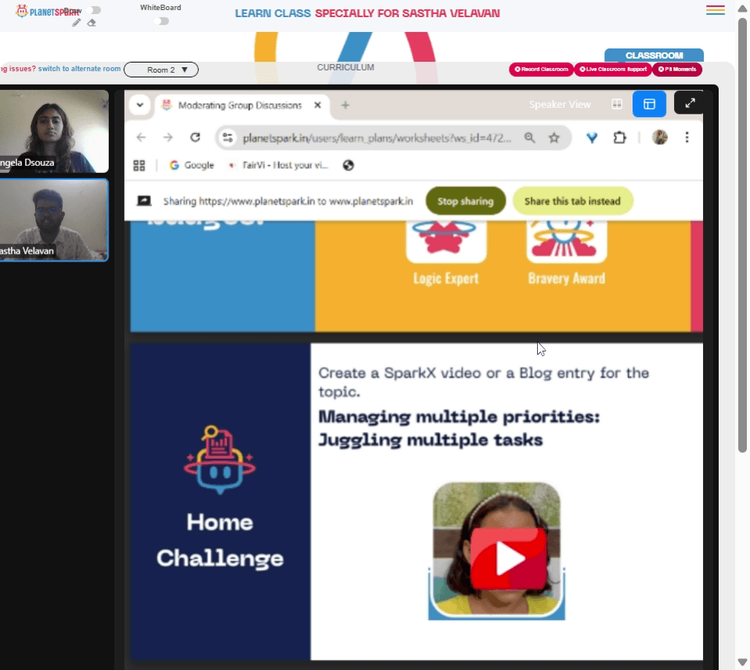The width and height of the screenshot is (750, 670).
Task: Go forward in the browser
Action: pyautogui.click(x=168, y=138)
